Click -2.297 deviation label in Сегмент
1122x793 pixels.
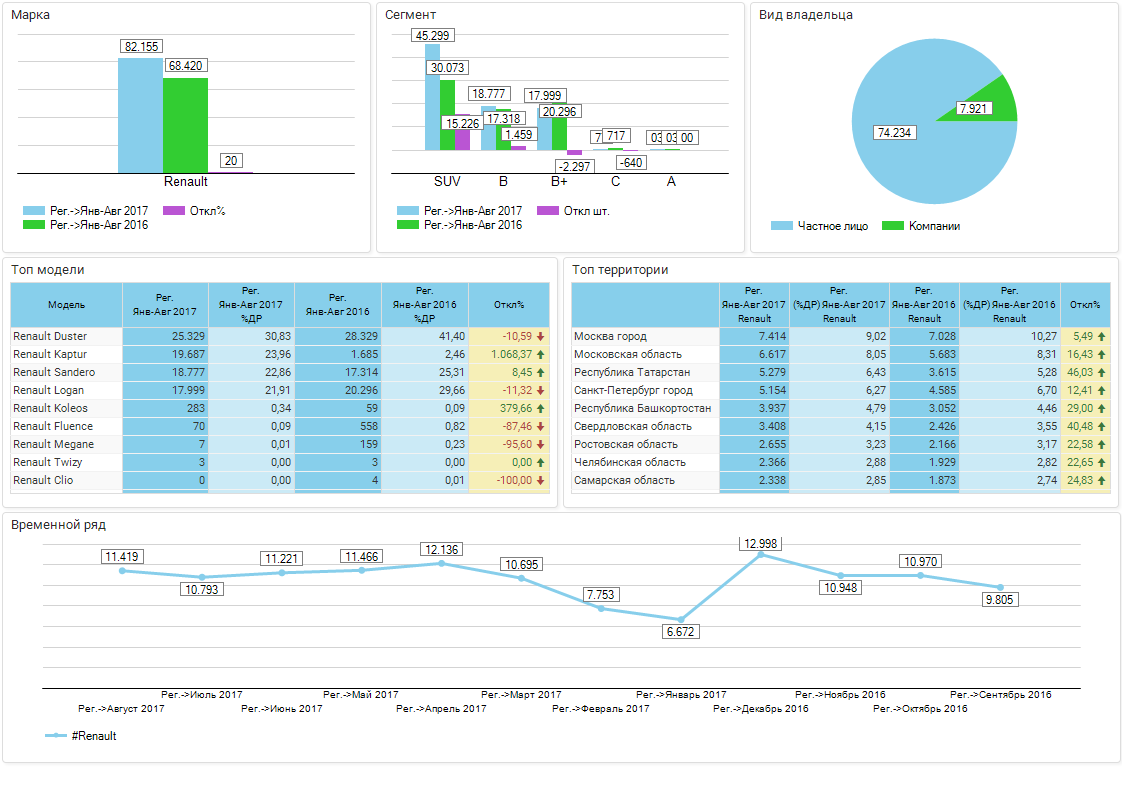575,167
